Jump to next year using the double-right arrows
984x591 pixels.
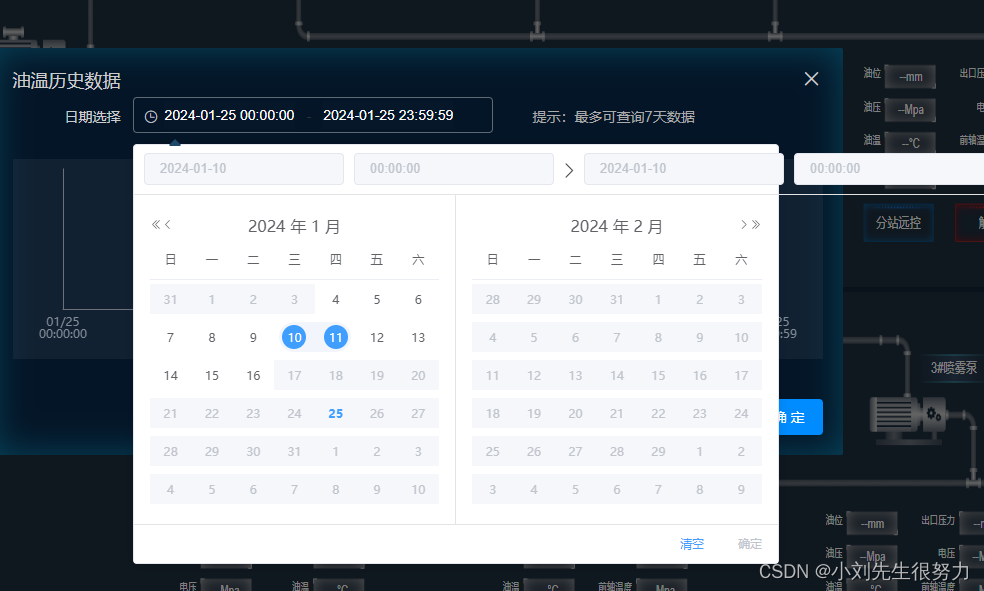[756, 224]
